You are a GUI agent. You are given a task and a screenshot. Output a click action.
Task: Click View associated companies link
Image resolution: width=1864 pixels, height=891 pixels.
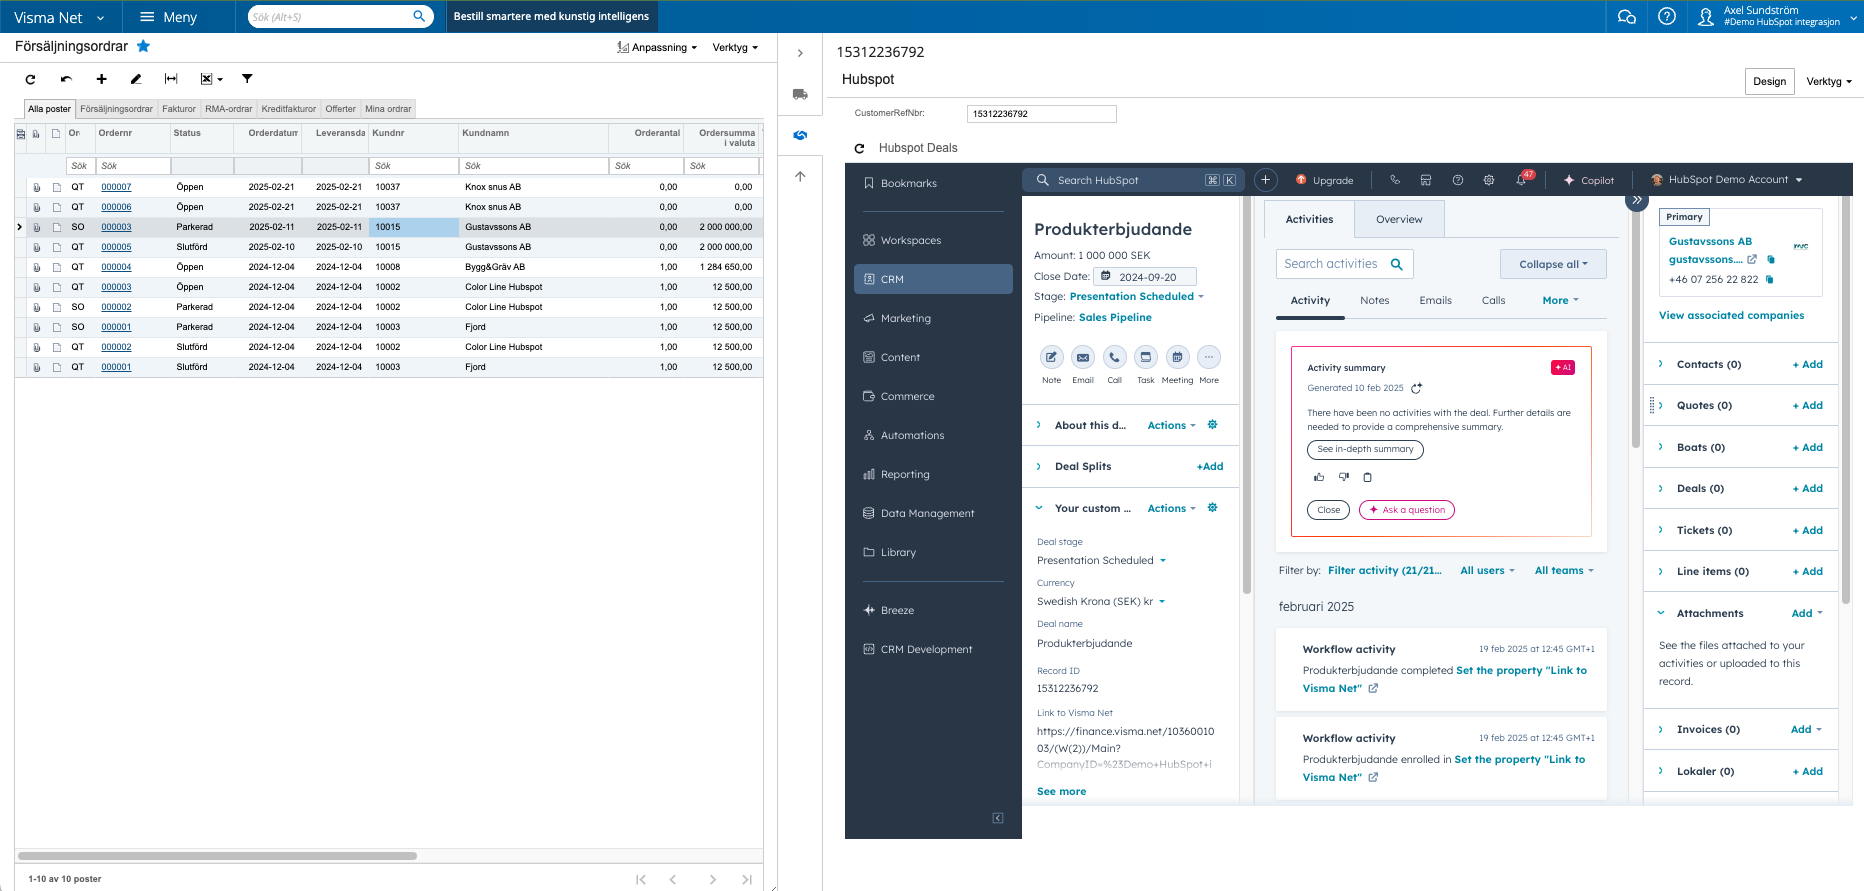click(1731, 315)
